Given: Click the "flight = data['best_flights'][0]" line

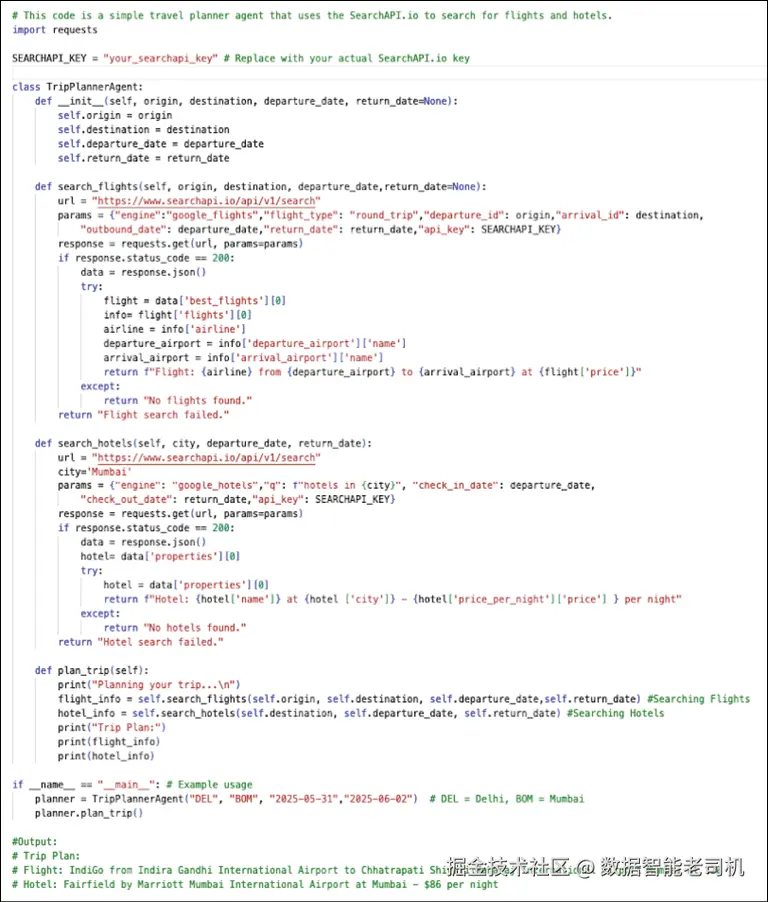Looking at the screenshot, I should coord(194,300).
